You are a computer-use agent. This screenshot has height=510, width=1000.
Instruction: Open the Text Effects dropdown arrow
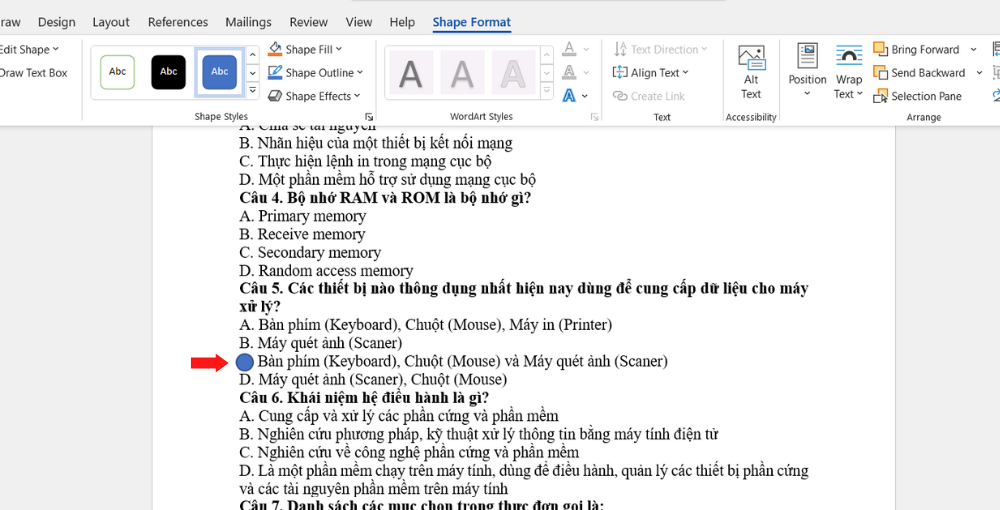pos(585,96)
